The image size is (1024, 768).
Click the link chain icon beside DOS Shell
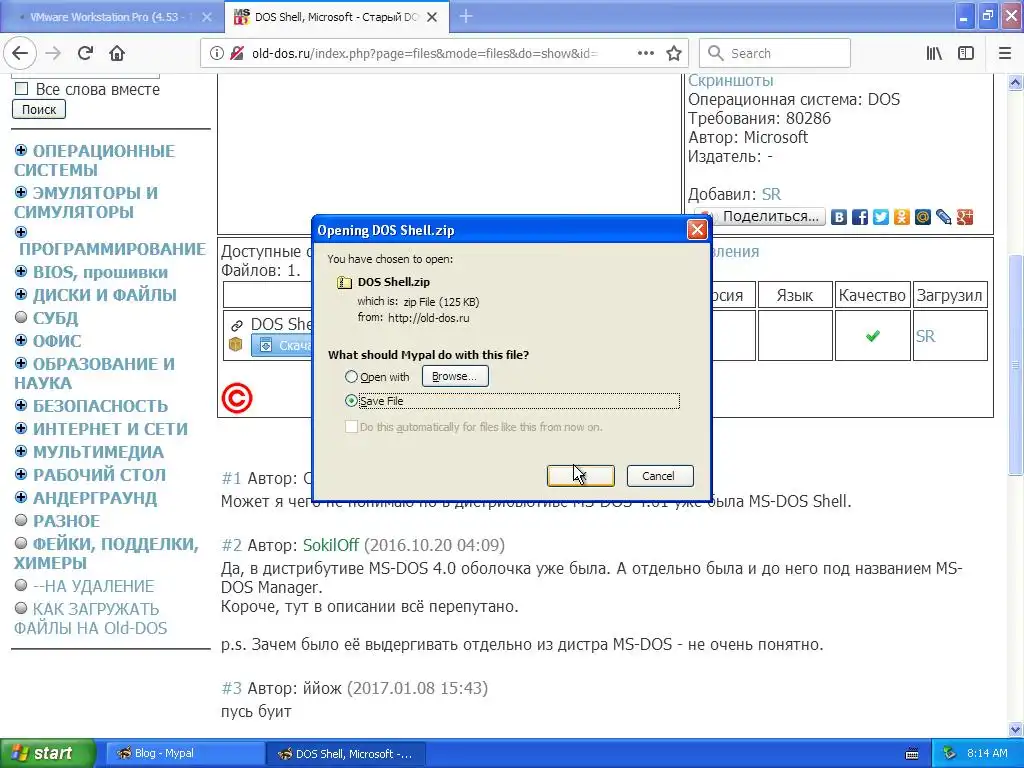pos(237,325)
